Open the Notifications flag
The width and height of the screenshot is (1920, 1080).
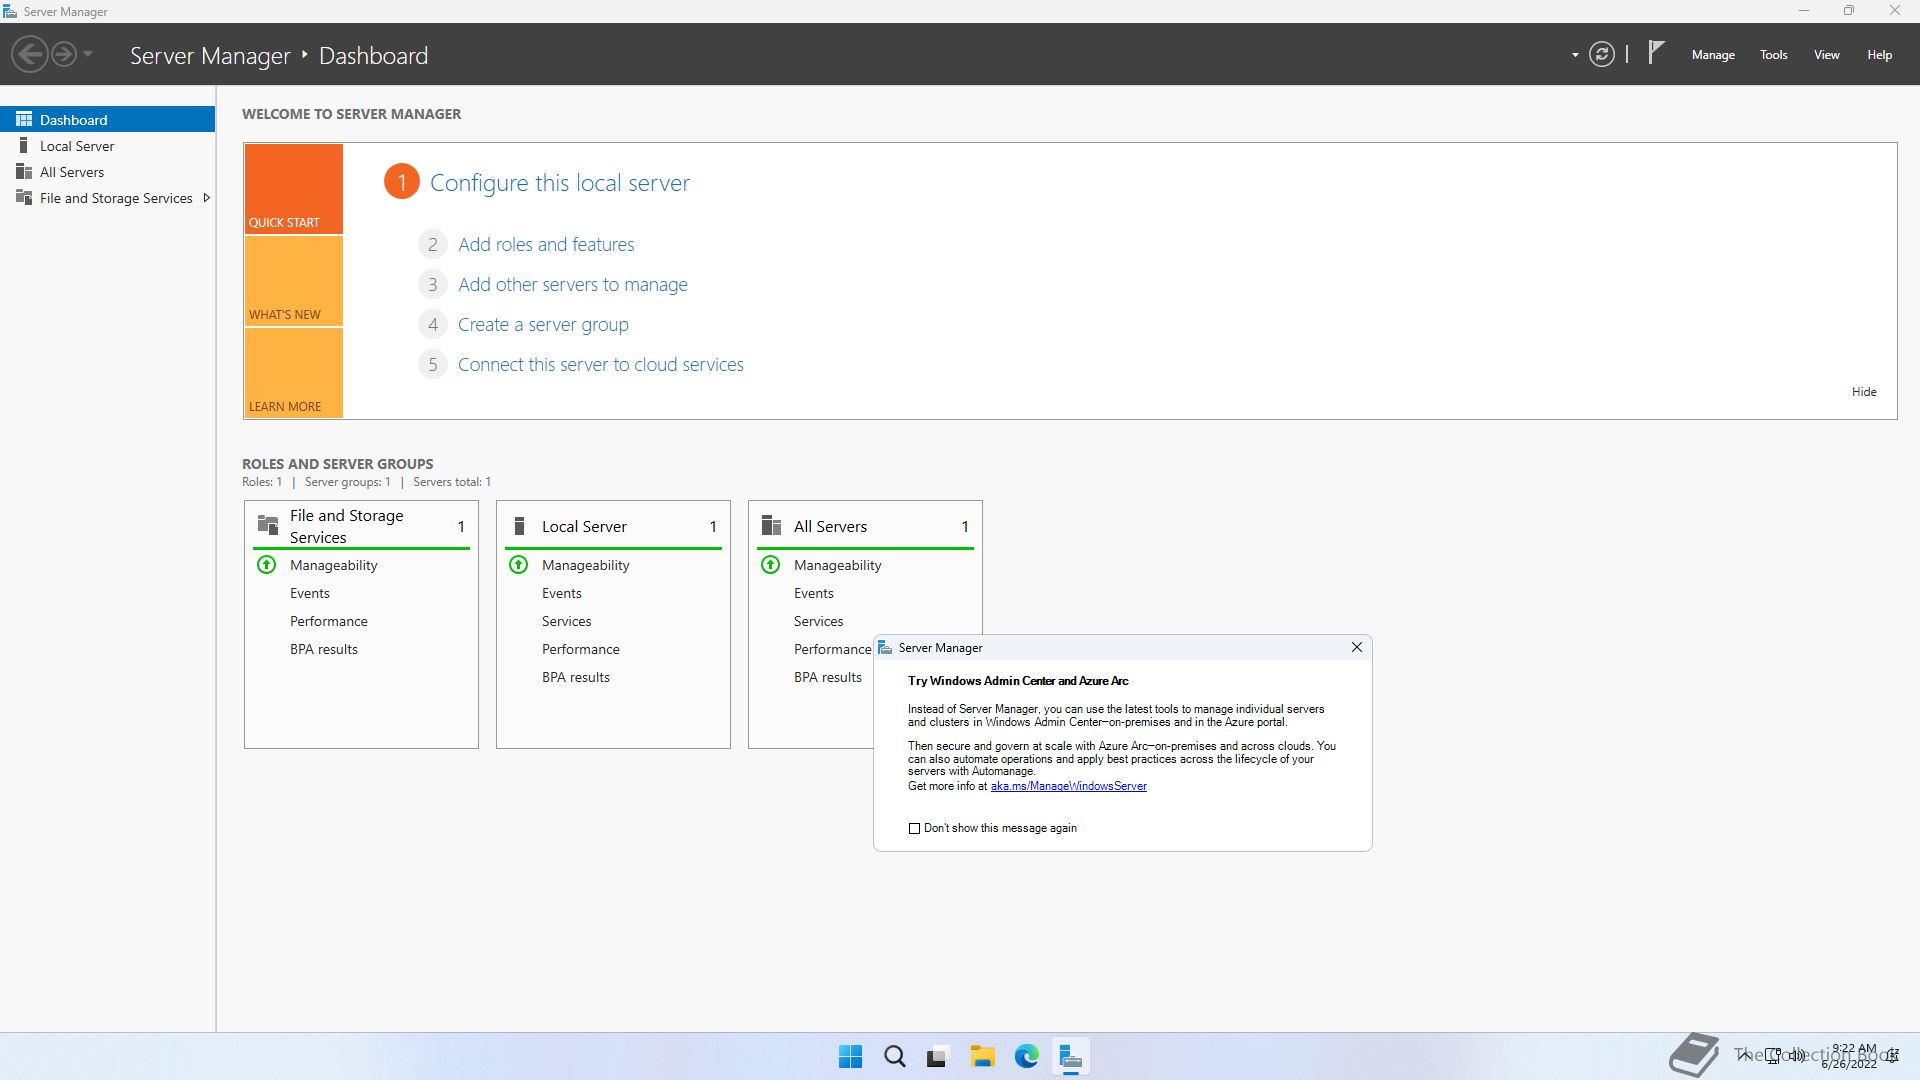(x=1656, y=52)
